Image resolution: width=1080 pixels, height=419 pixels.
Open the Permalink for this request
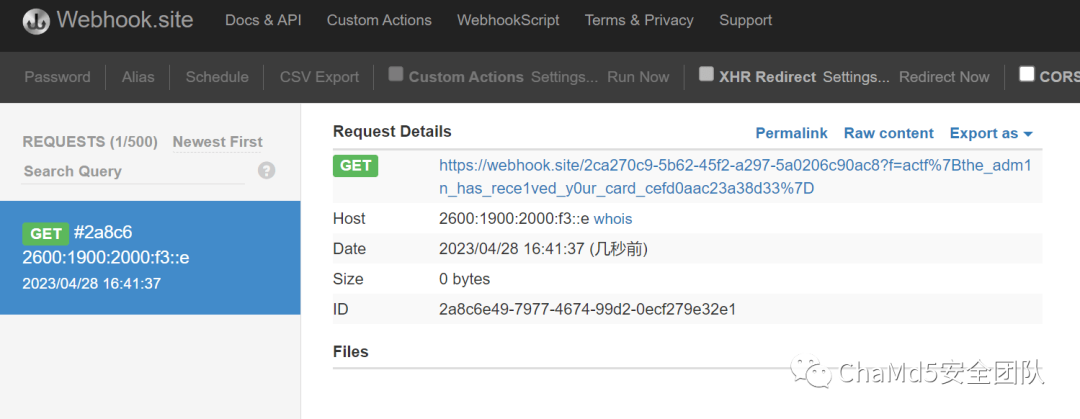coord(791,134)
